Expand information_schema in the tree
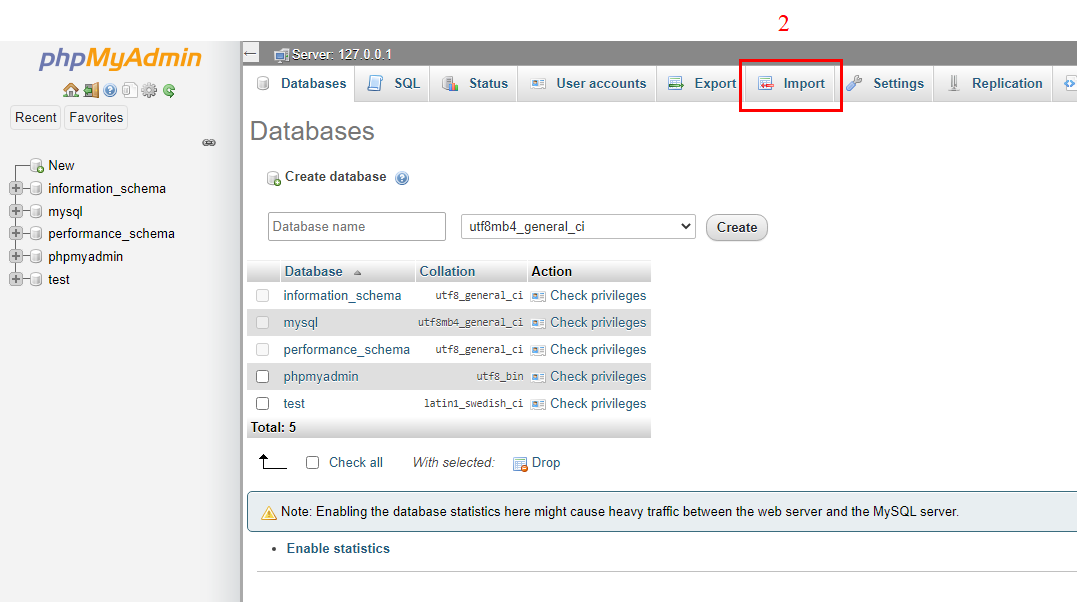The width and height of the screenshot is (1077, 602). click(16, 188)
